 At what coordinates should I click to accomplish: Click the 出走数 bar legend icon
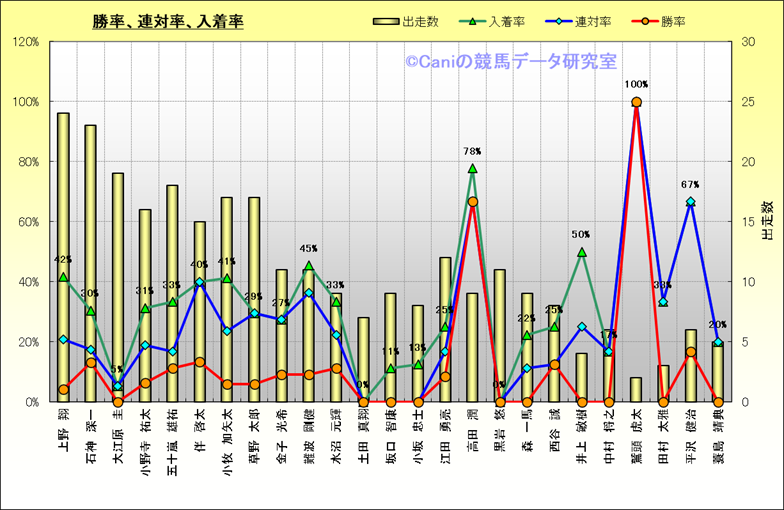click(x=386, y=21)
